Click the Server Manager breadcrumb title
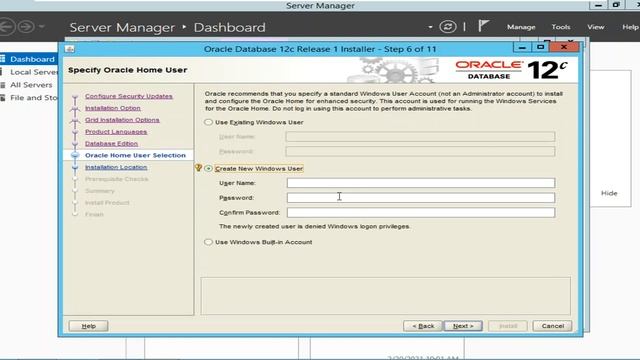640x360 pixels. point(122,27)
